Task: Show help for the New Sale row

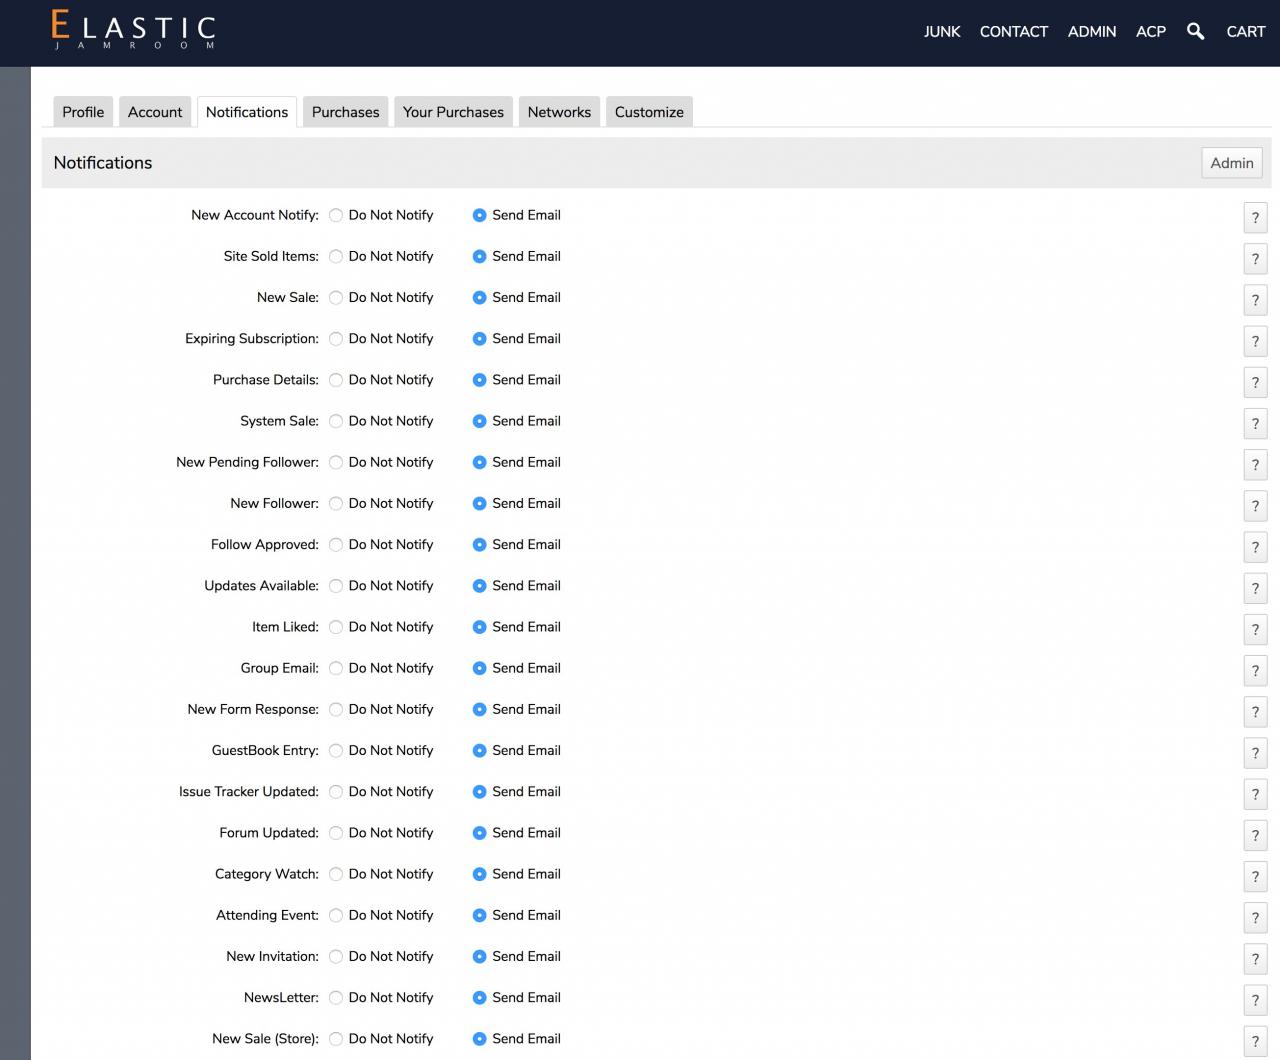Action: tap(1255, 300)
